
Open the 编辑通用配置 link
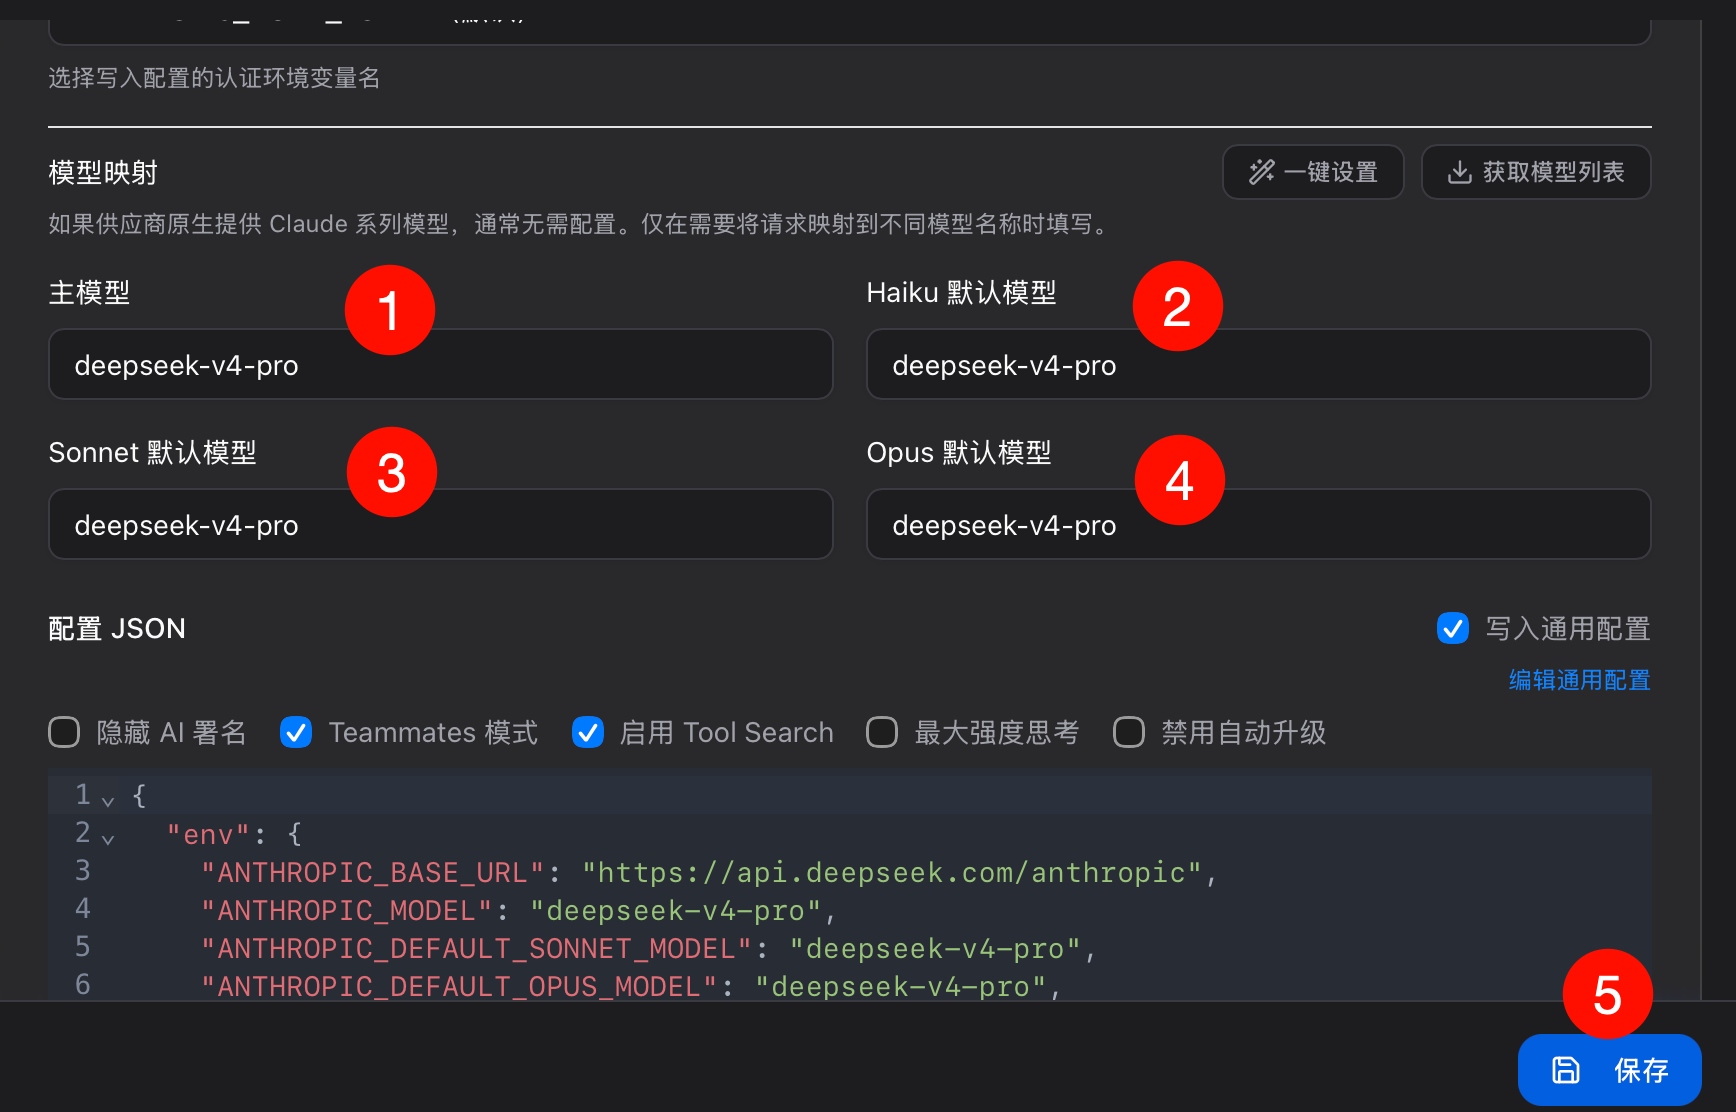(x=1580, y=680)
